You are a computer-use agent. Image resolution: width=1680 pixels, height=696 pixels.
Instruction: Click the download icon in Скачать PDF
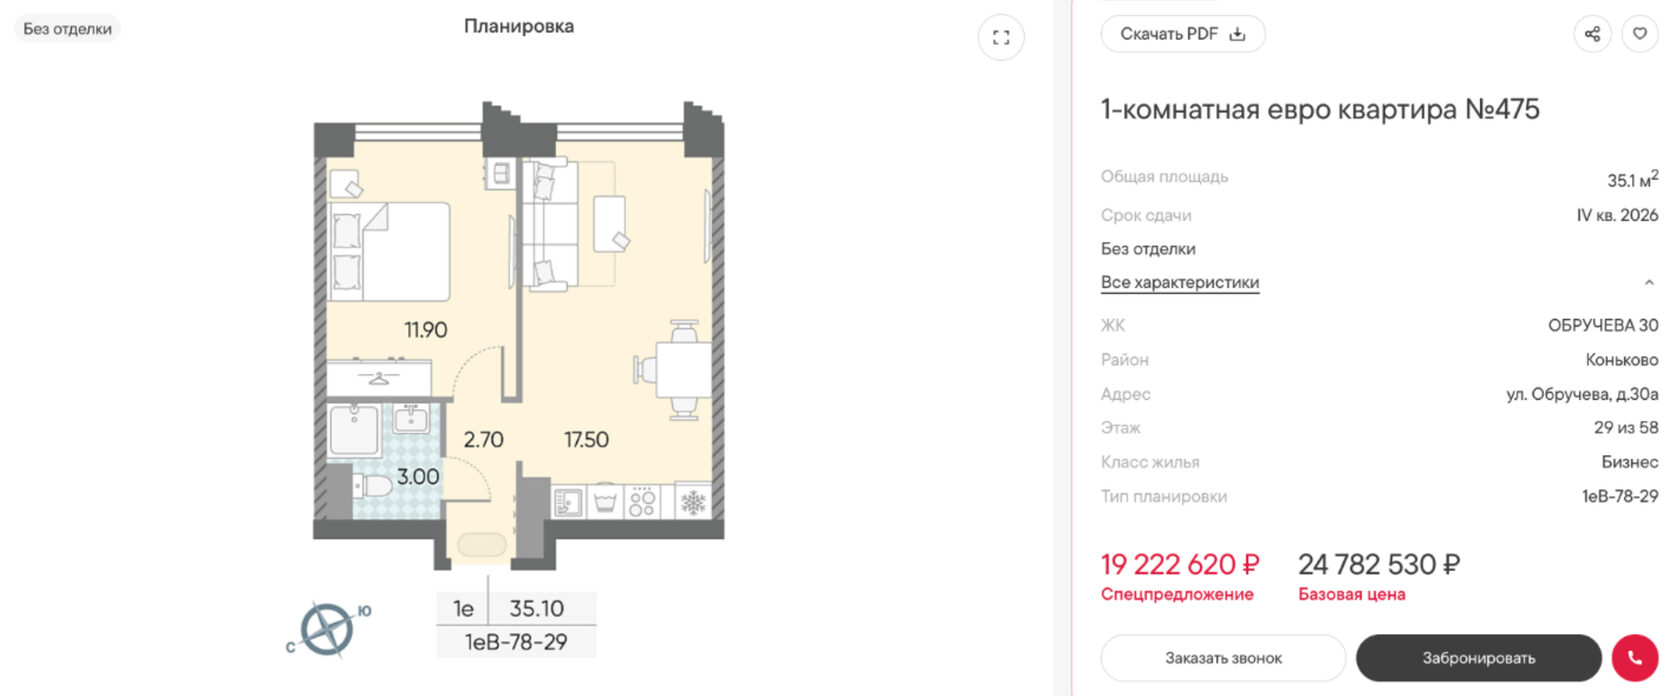click(x=1237, y=34)
